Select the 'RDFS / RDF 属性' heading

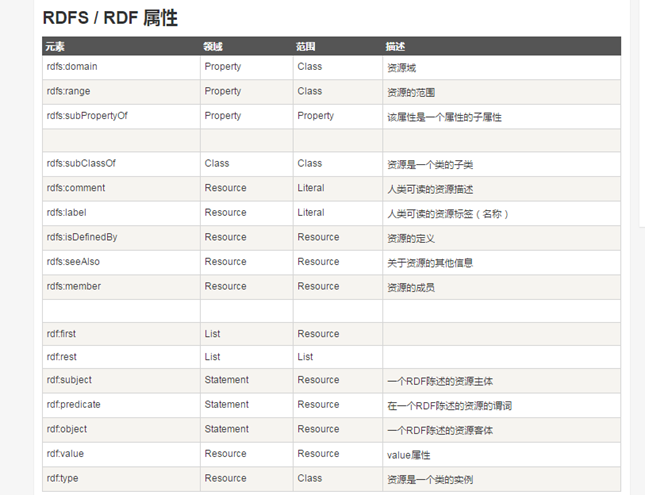[x=110, y=18]
